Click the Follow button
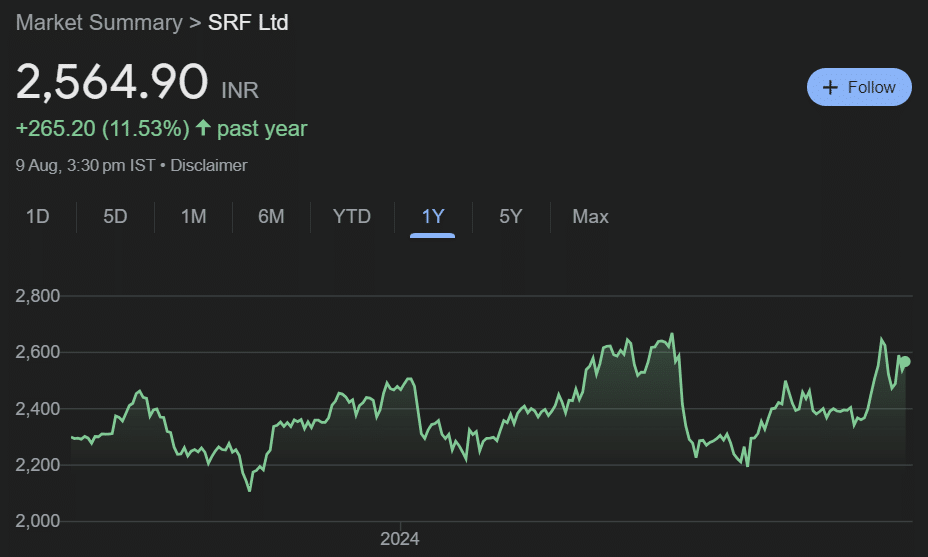This screenshot has height=557, width=928. 859,87
